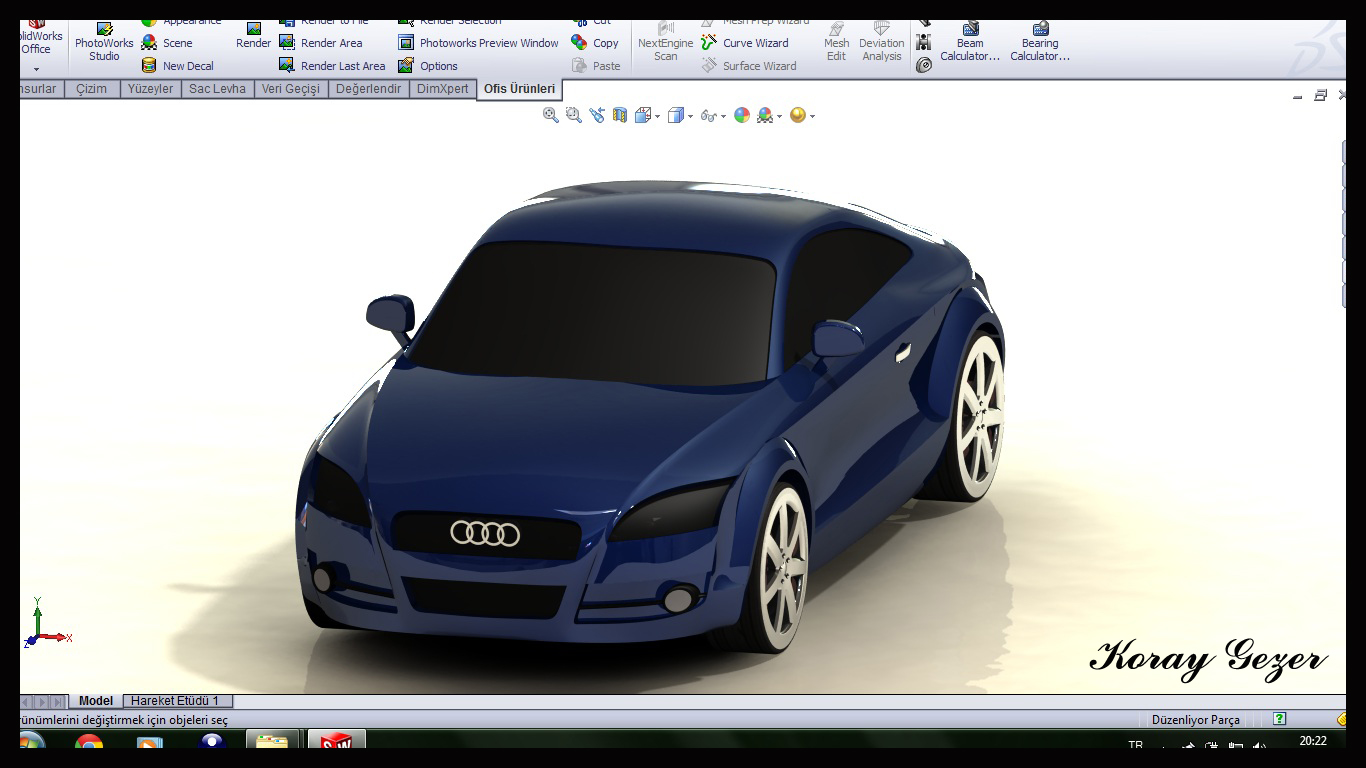Toggle the Section View icon
1366x768 pixels.
point(620,115)
